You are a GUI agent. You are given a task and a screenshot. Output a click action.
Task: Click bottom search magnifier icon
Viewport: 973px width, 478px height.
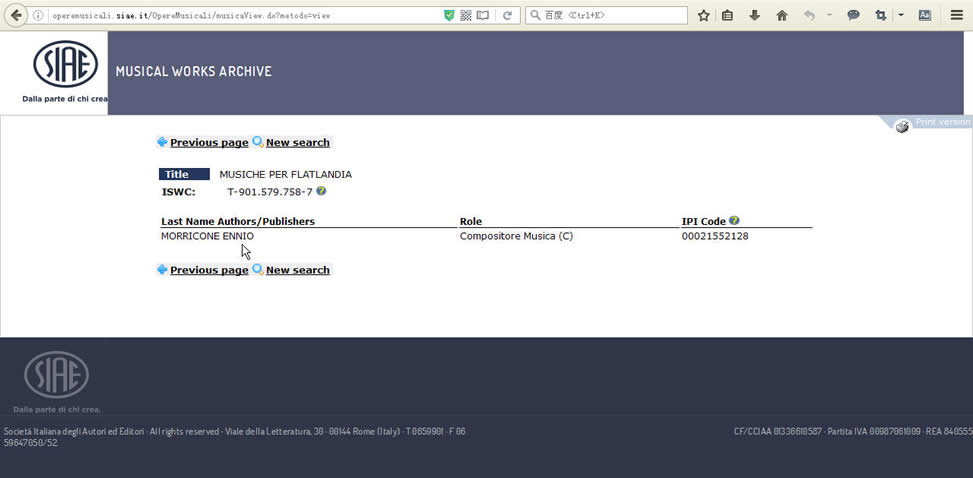pyautogui.click(x=258, y=269)
